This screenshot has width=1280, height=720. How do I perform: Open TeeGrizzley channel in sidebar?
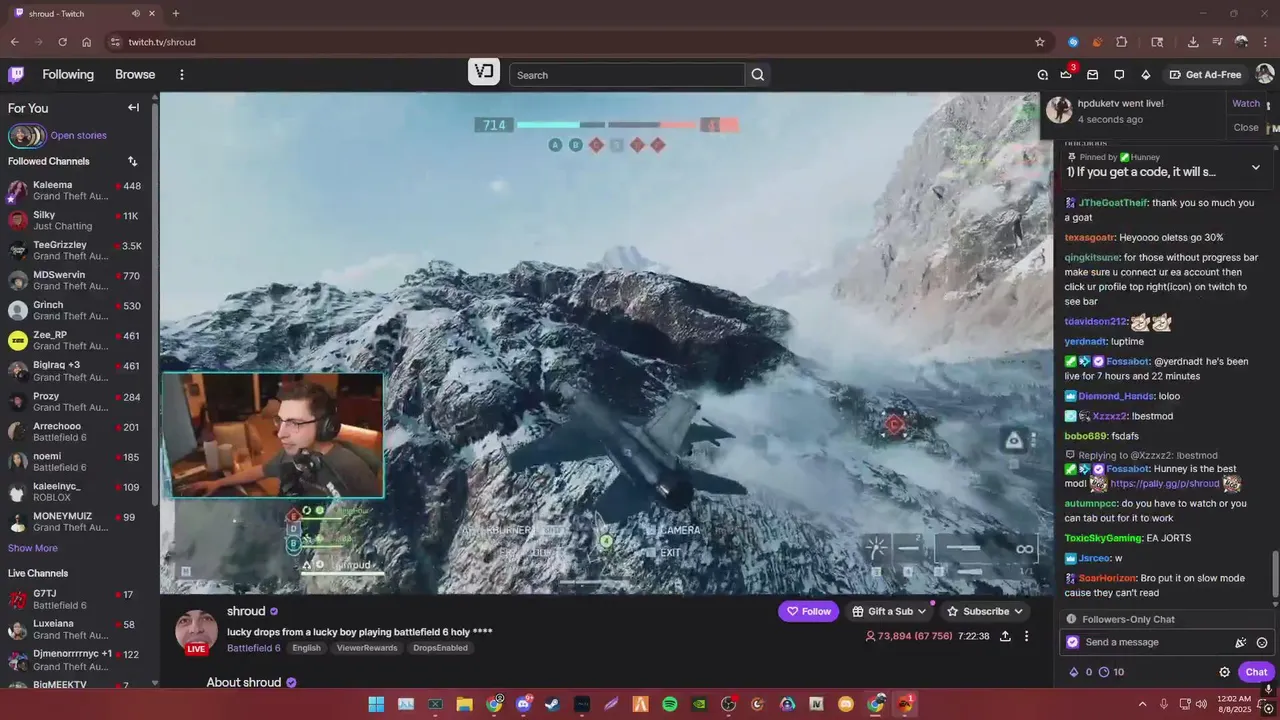(75, 250)
